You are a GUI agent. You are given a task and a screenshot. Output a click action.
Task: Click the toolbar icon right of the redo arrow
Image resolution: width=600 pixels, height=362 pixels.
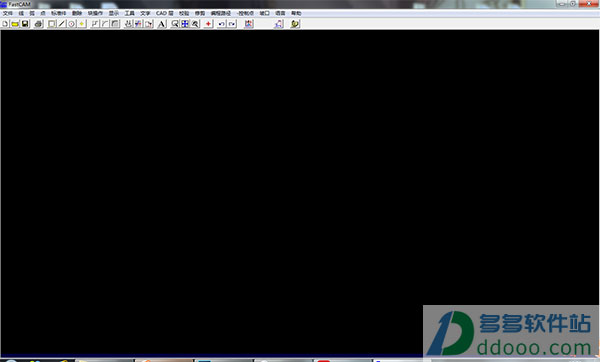tap(249, 24)
